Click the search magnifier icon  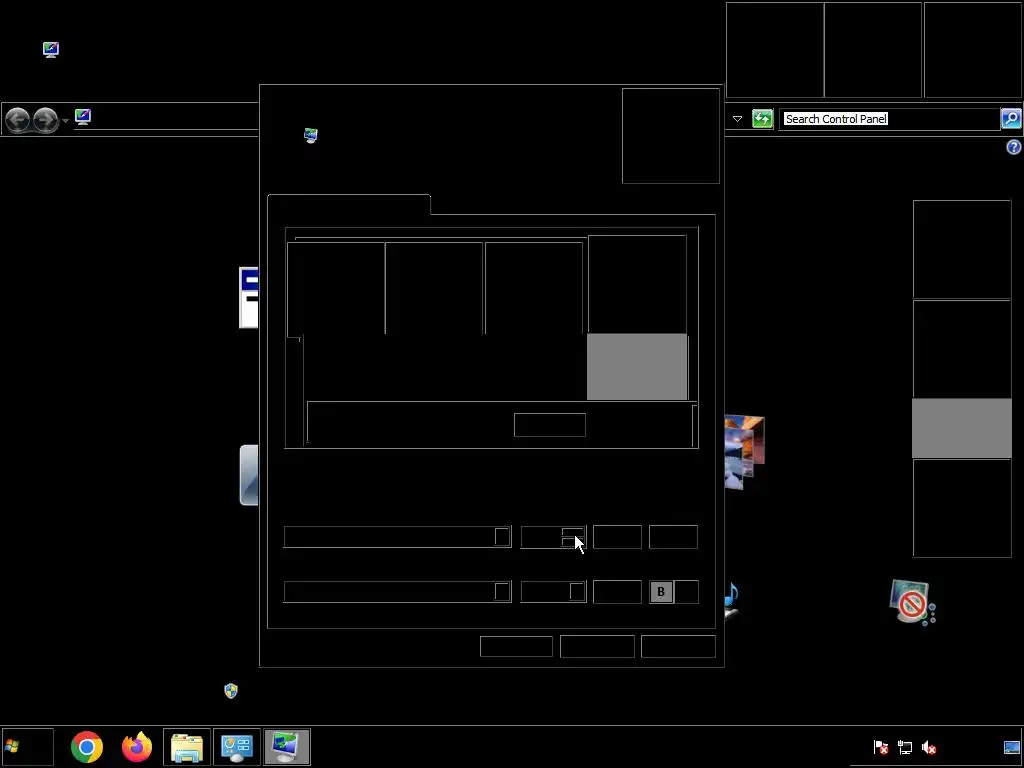(x=1011, y=119)
